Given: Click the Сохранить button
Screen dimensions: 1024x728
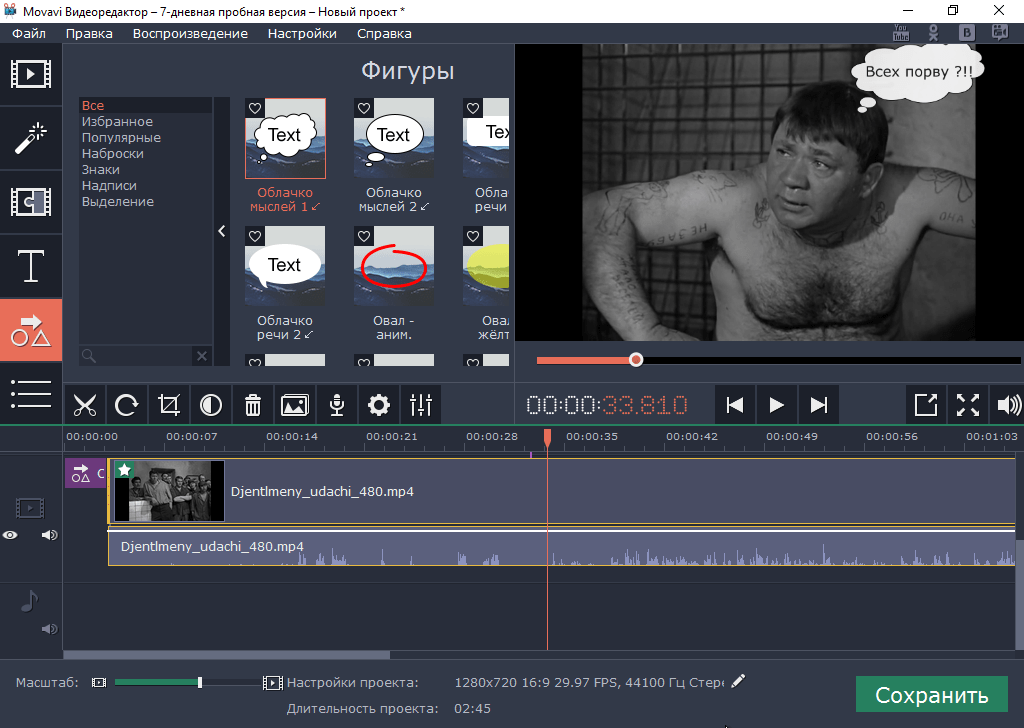Looking at the screenshot, I should click(931, 695).
